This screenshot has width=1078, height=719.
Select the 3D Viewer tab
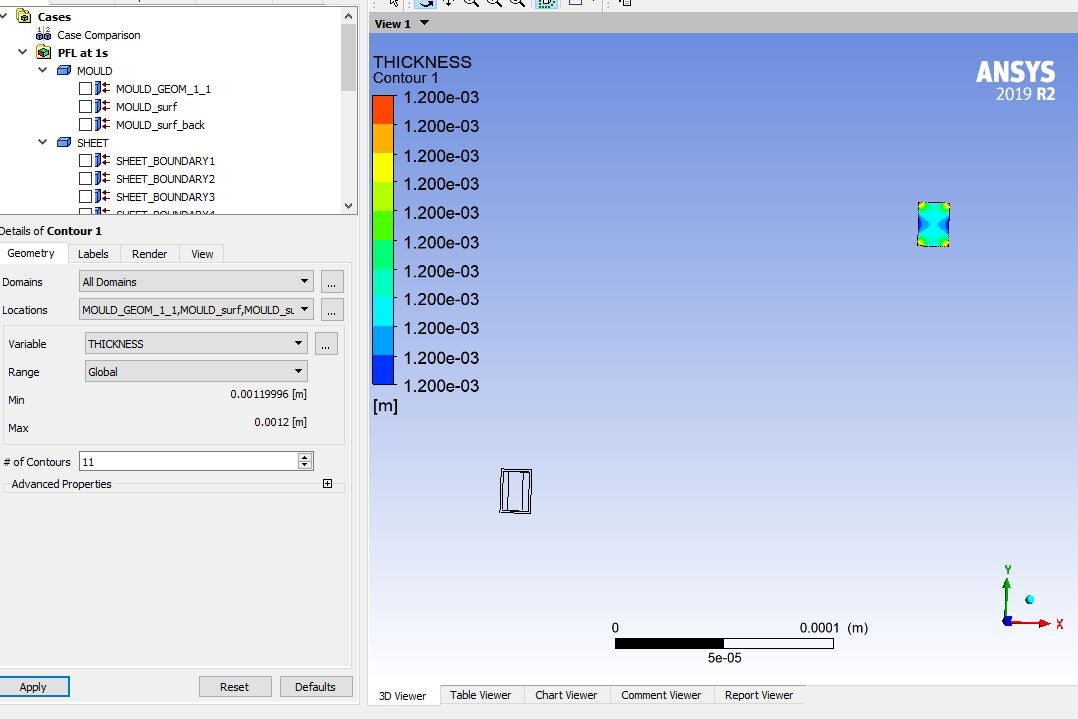(402, 696)
